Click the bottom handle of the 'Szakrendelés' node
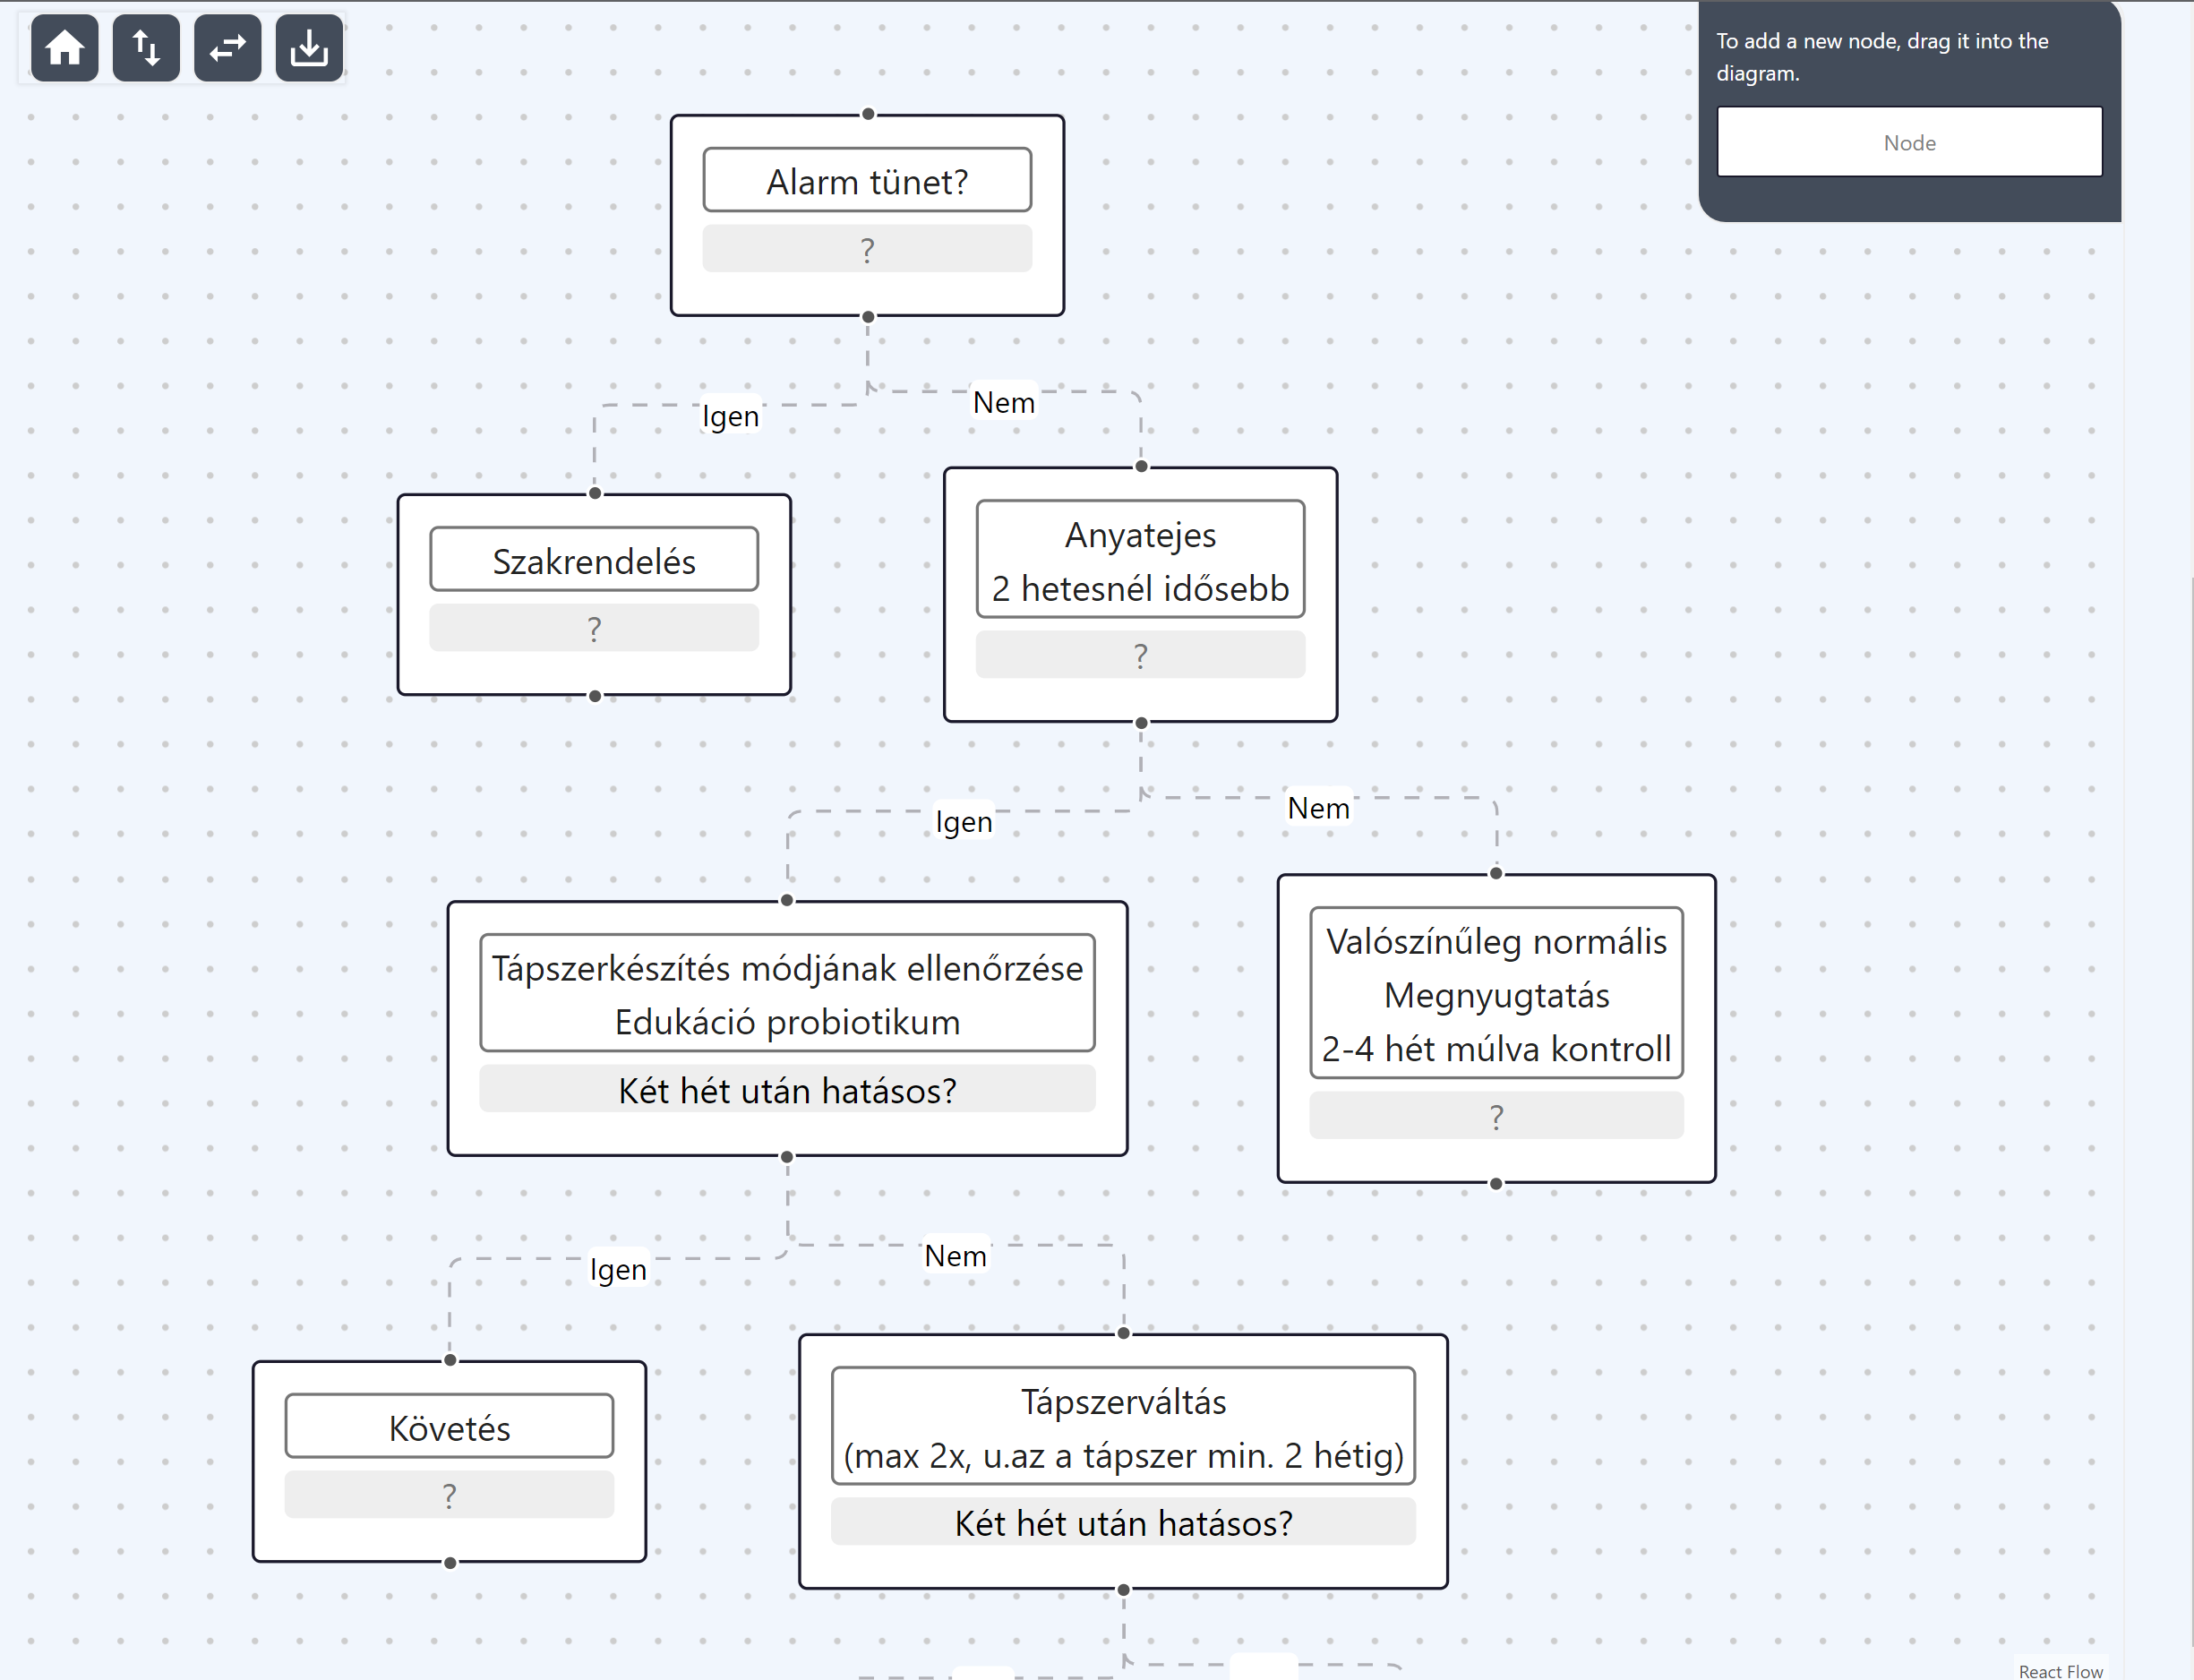This screenshot has width=2194, height=1680. [595, 696]
